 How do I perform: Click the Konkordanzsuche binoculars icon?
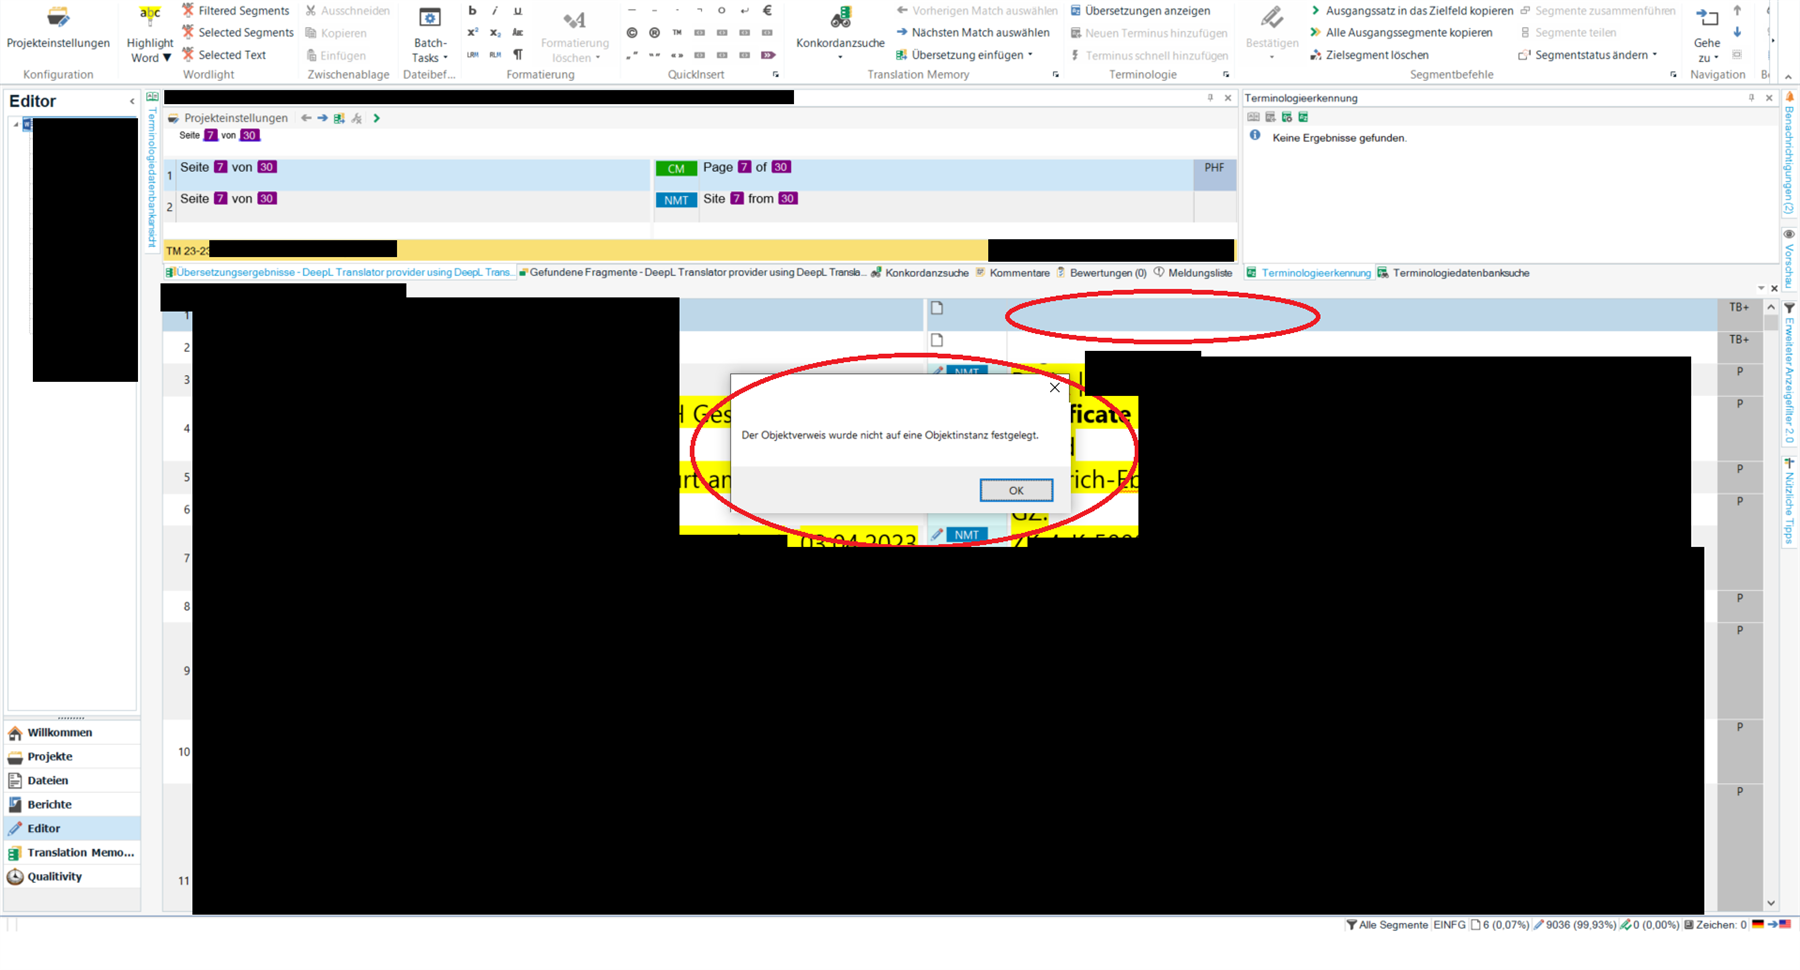point(840,18)
